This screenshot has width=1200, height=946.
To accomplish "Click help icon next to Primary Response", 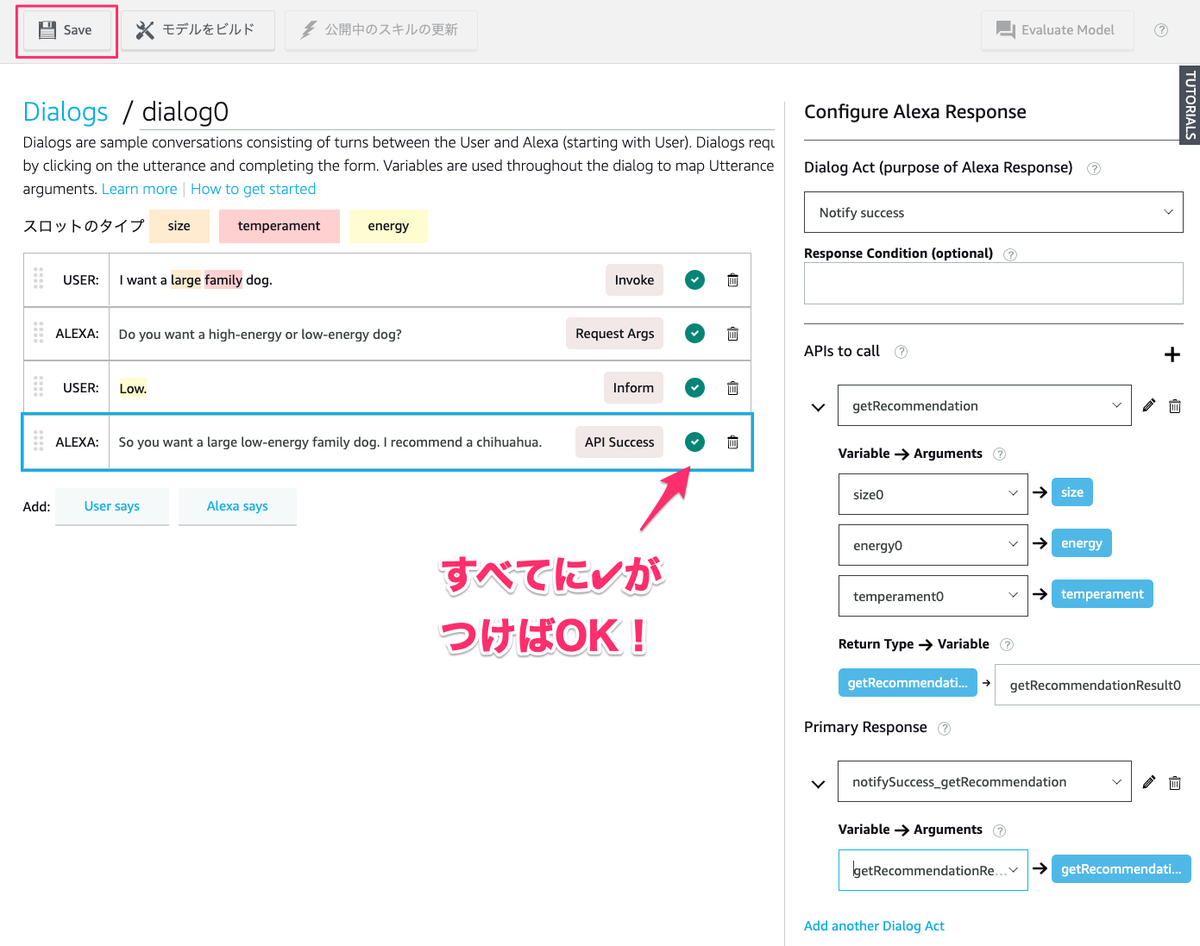I will point(944,728).
